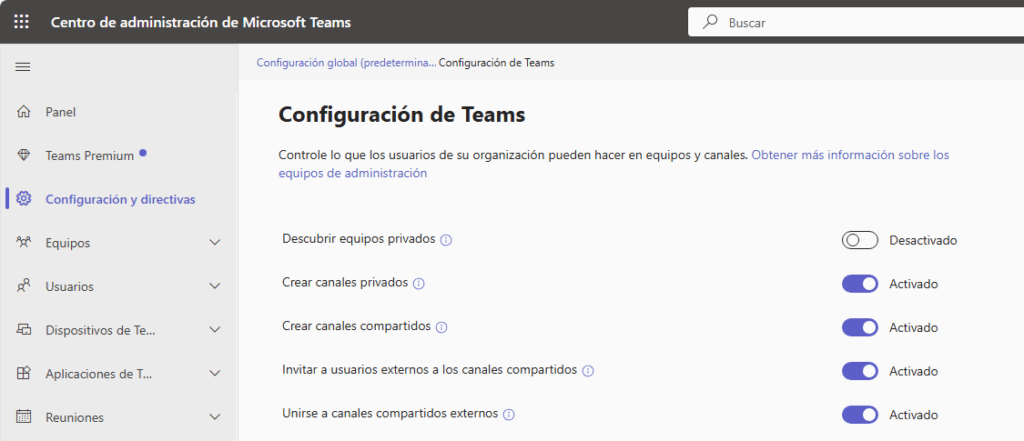
Task: Click the Configuración y directivas gear icon
Action: tap(24, 199)
